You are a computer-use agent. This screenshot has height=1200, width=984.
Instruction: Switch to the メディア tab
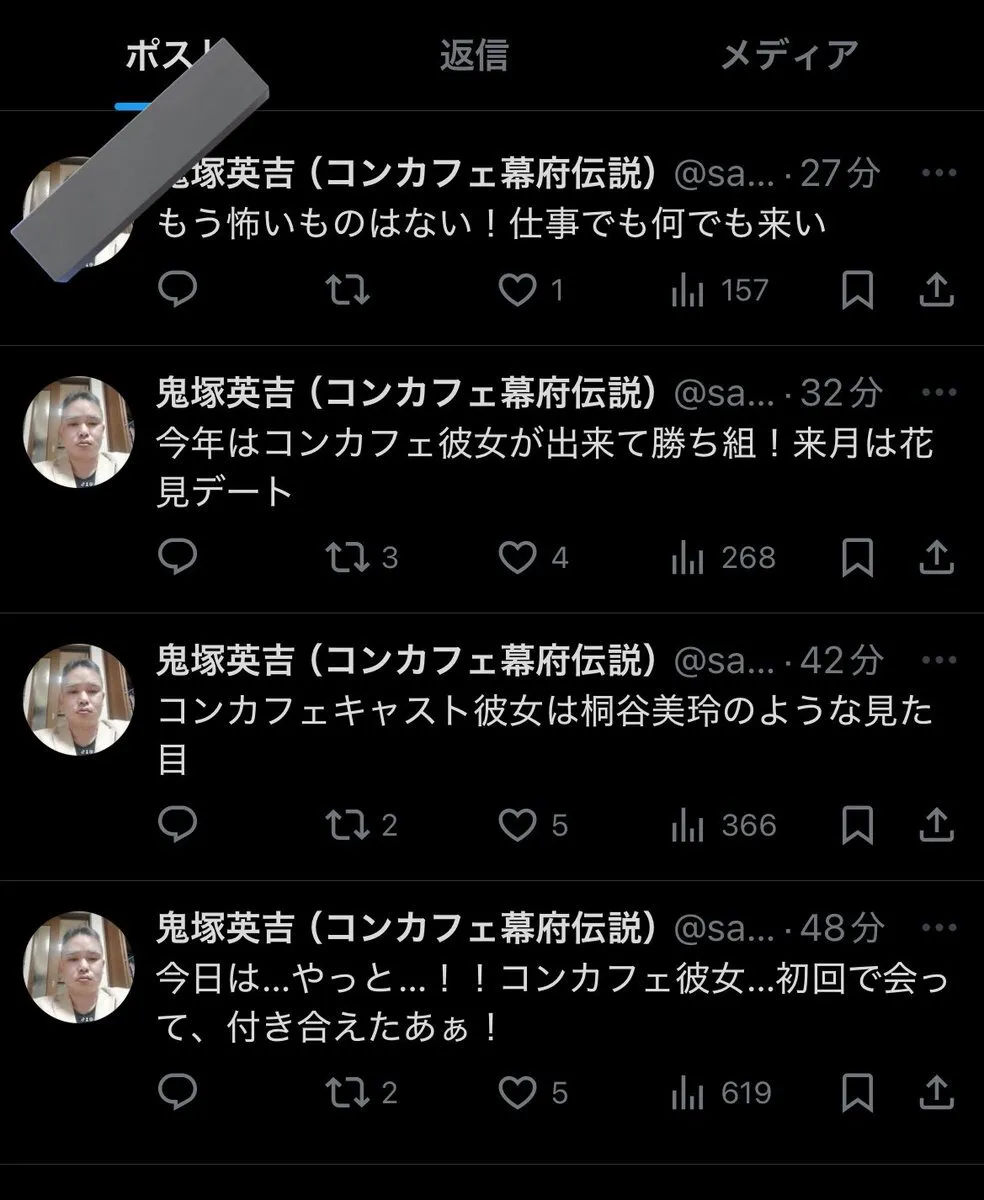pos(789,55)
